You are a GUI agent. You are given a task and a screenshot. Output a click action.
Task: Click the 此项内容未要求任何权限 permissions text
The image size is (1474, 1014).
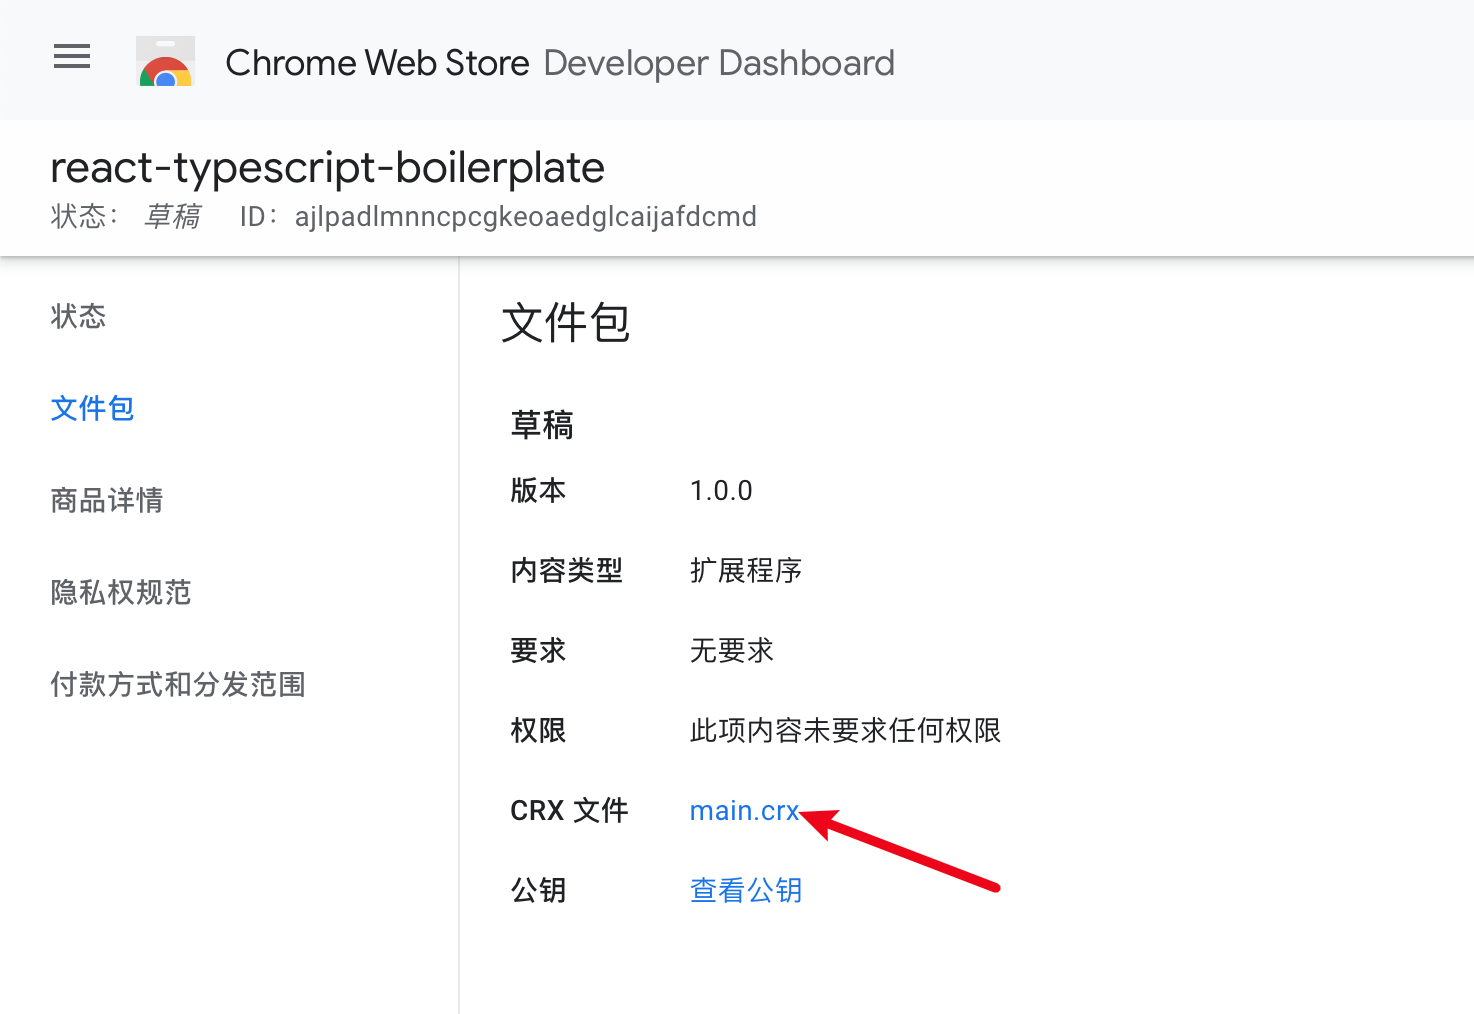coord(845,730)
